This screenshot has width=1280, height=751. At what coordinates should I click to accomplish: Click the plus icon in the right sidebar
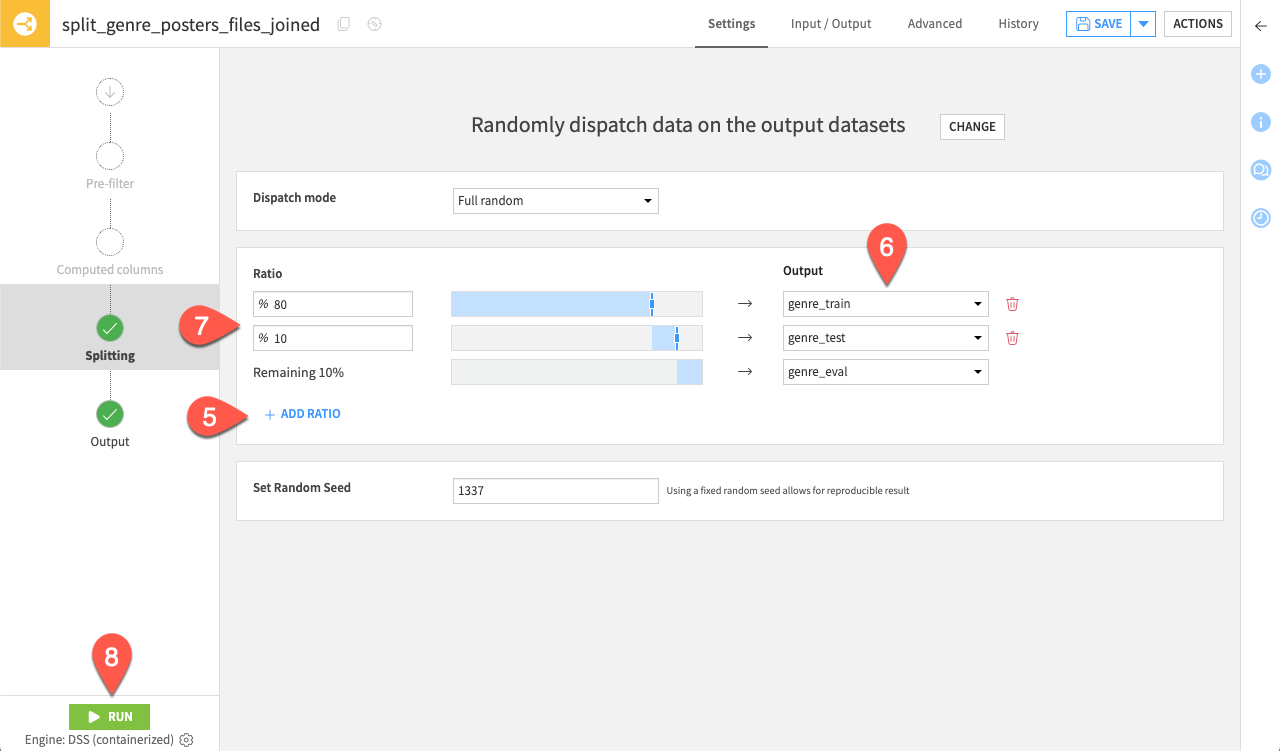[x=1260, y=74]
